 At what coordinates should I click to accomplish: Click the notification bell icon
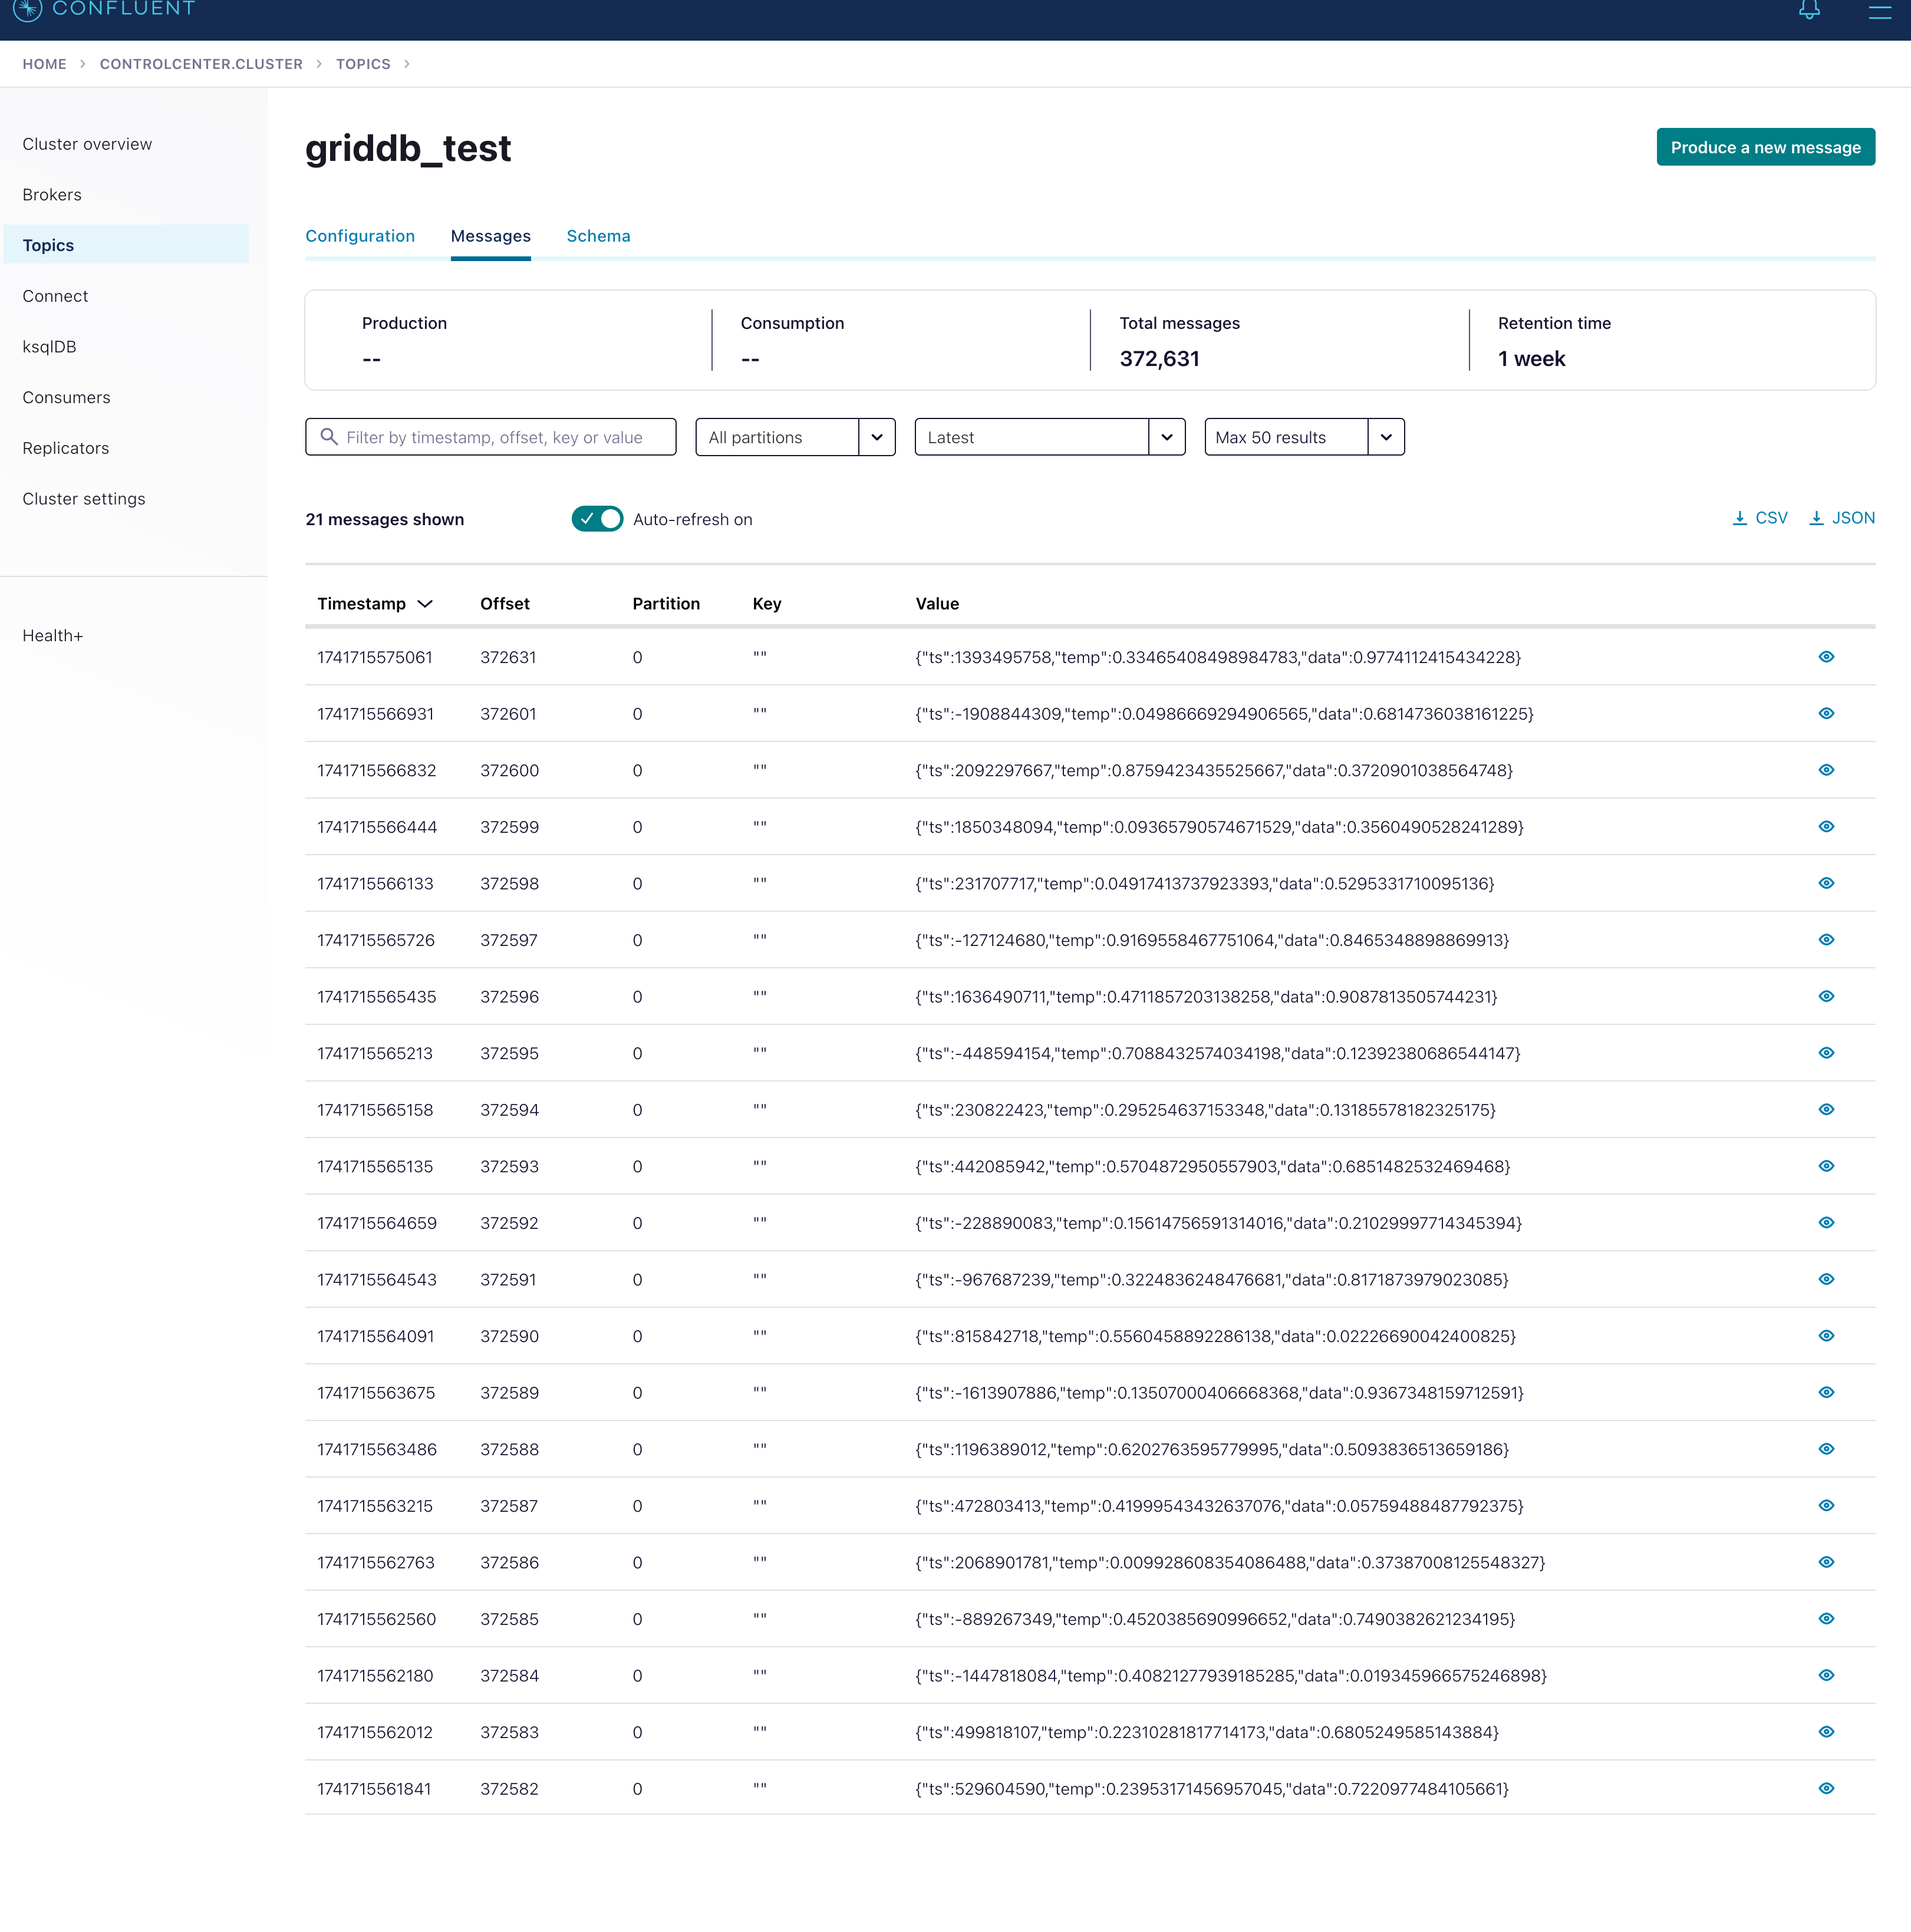click(x=1809, y=10)
